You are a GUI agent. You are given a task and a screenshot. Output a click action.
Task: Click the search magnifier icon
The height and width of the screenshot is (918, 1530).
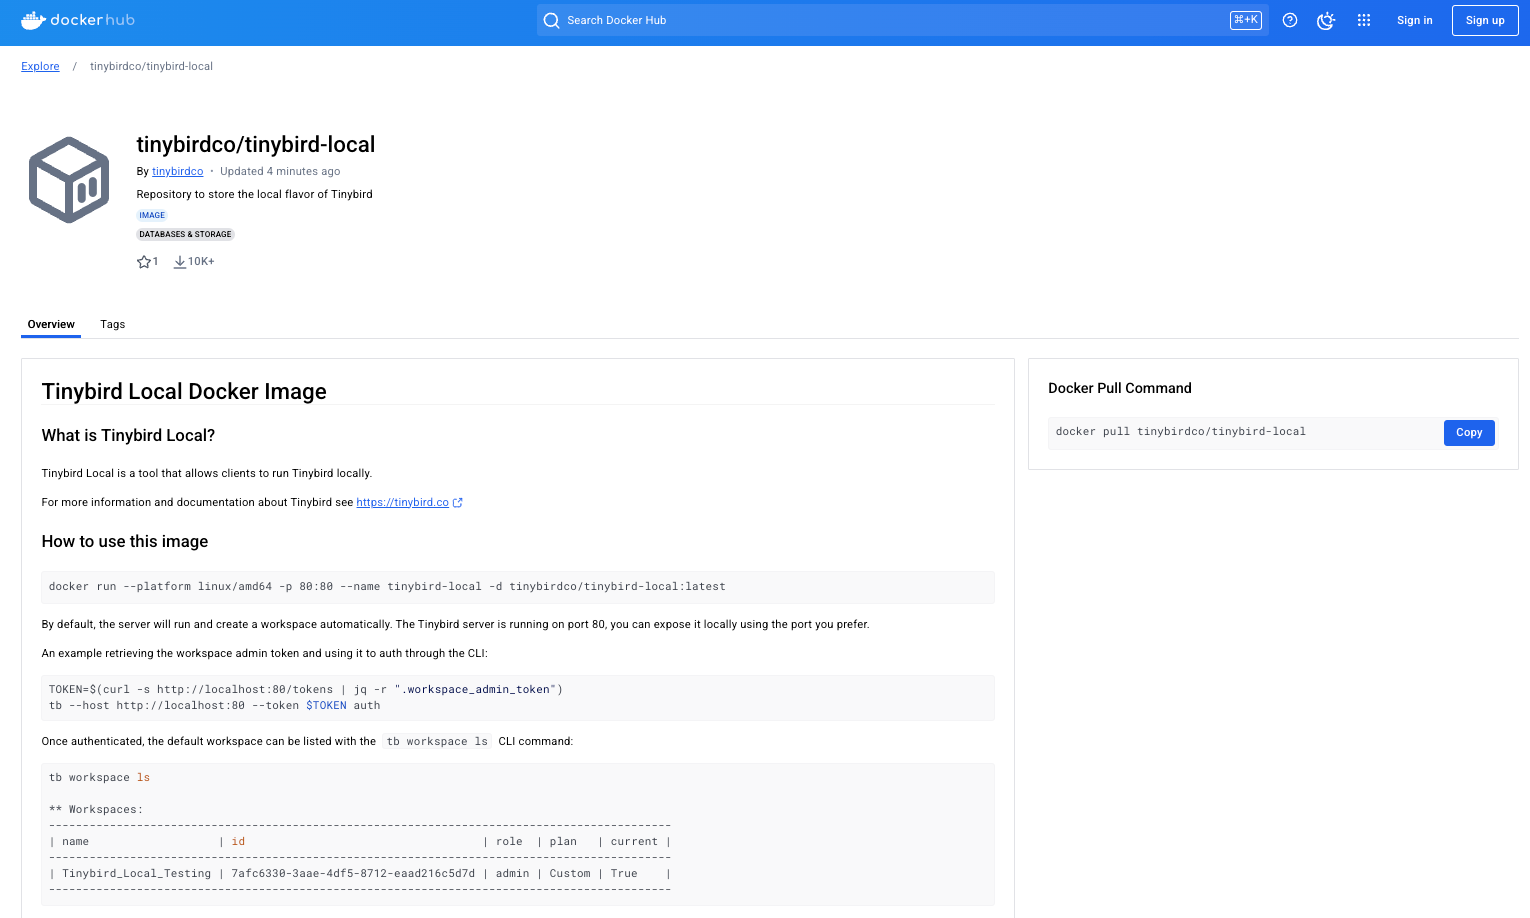[551, 20]
